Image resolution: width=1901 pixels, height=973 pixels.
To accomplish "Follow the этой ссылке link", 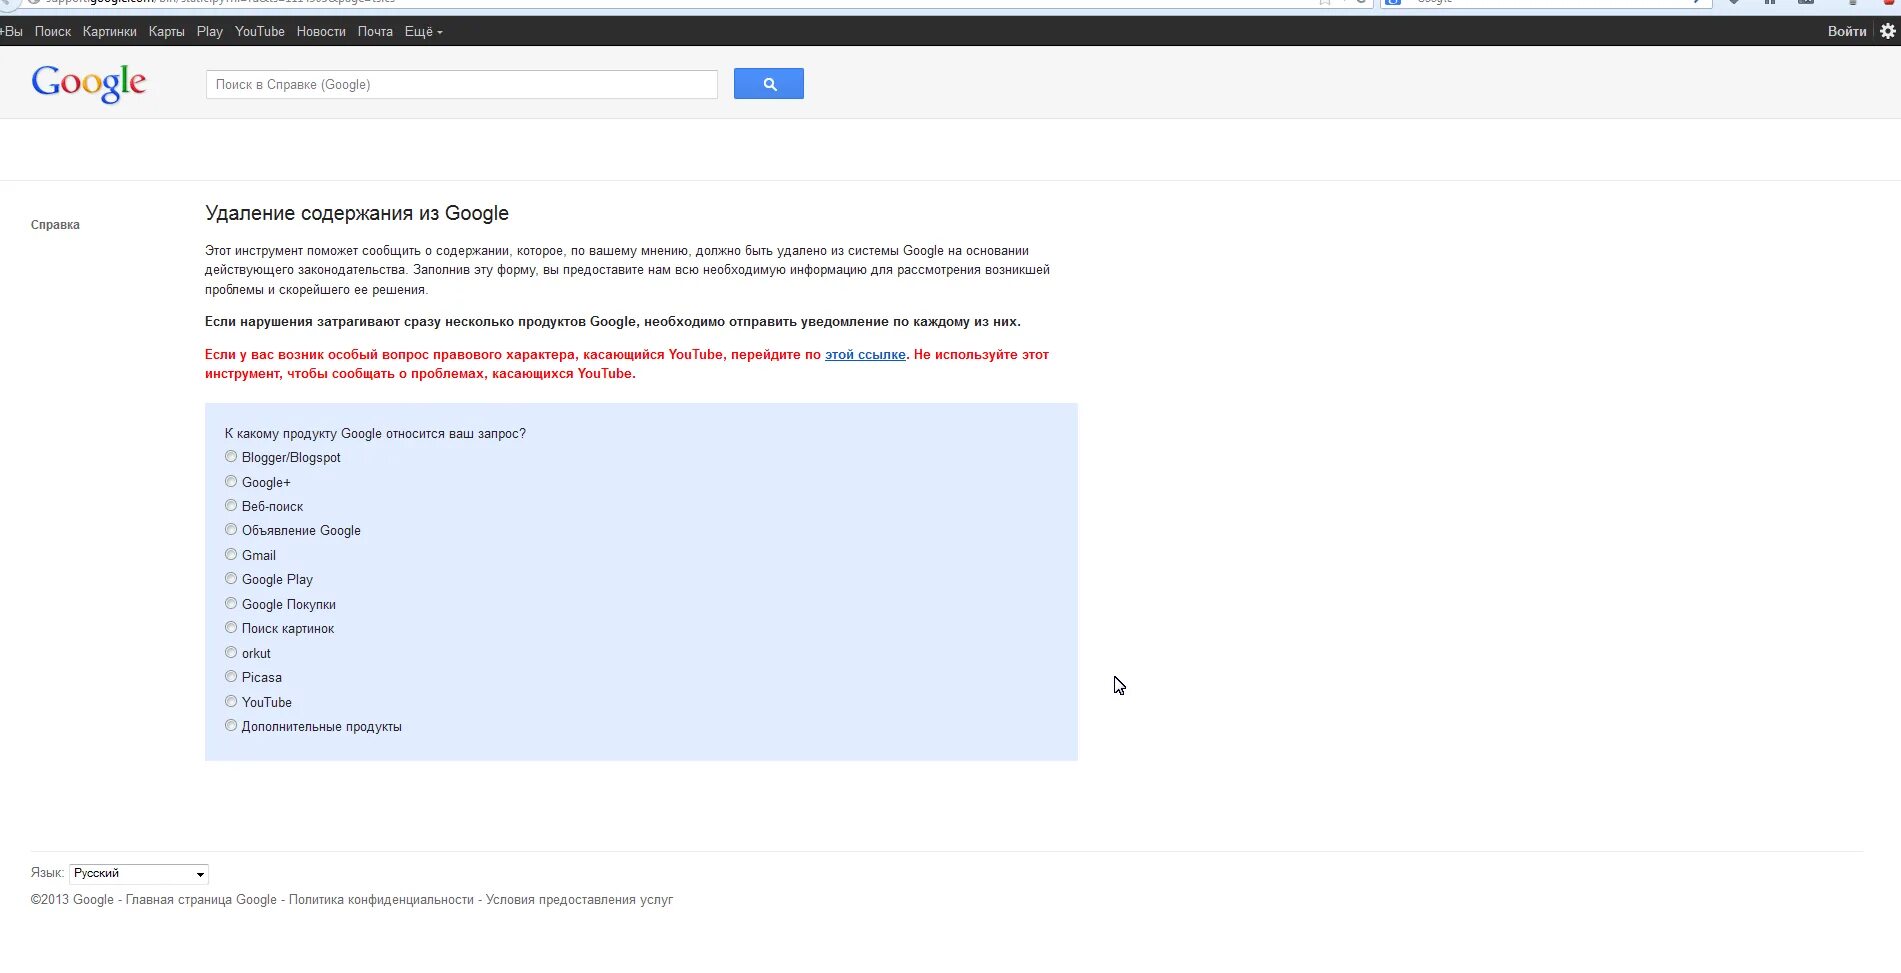I will coord(865,355).
